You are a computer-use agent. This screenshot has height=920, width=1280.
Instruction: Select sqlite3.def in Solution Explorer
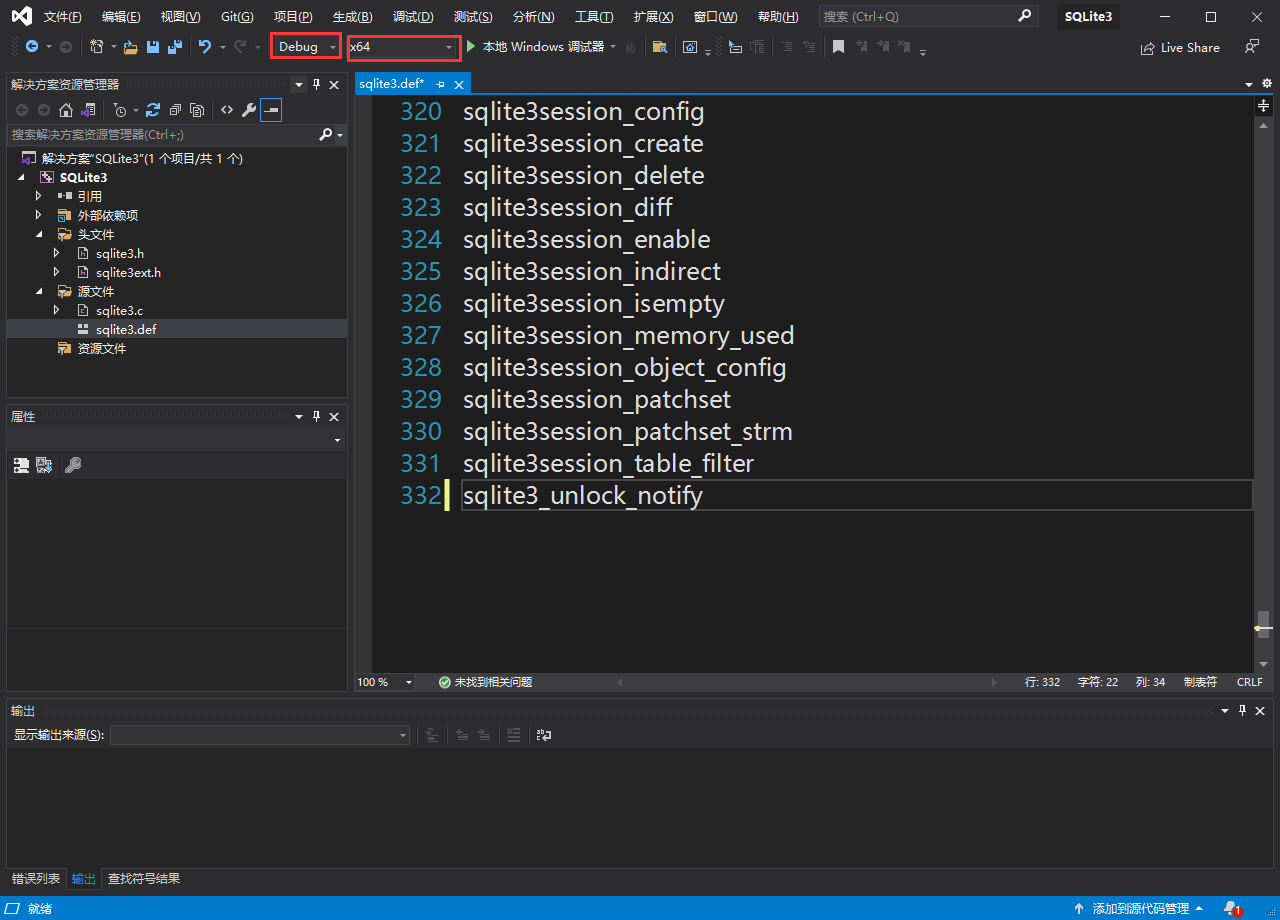[x=126, y=329]
